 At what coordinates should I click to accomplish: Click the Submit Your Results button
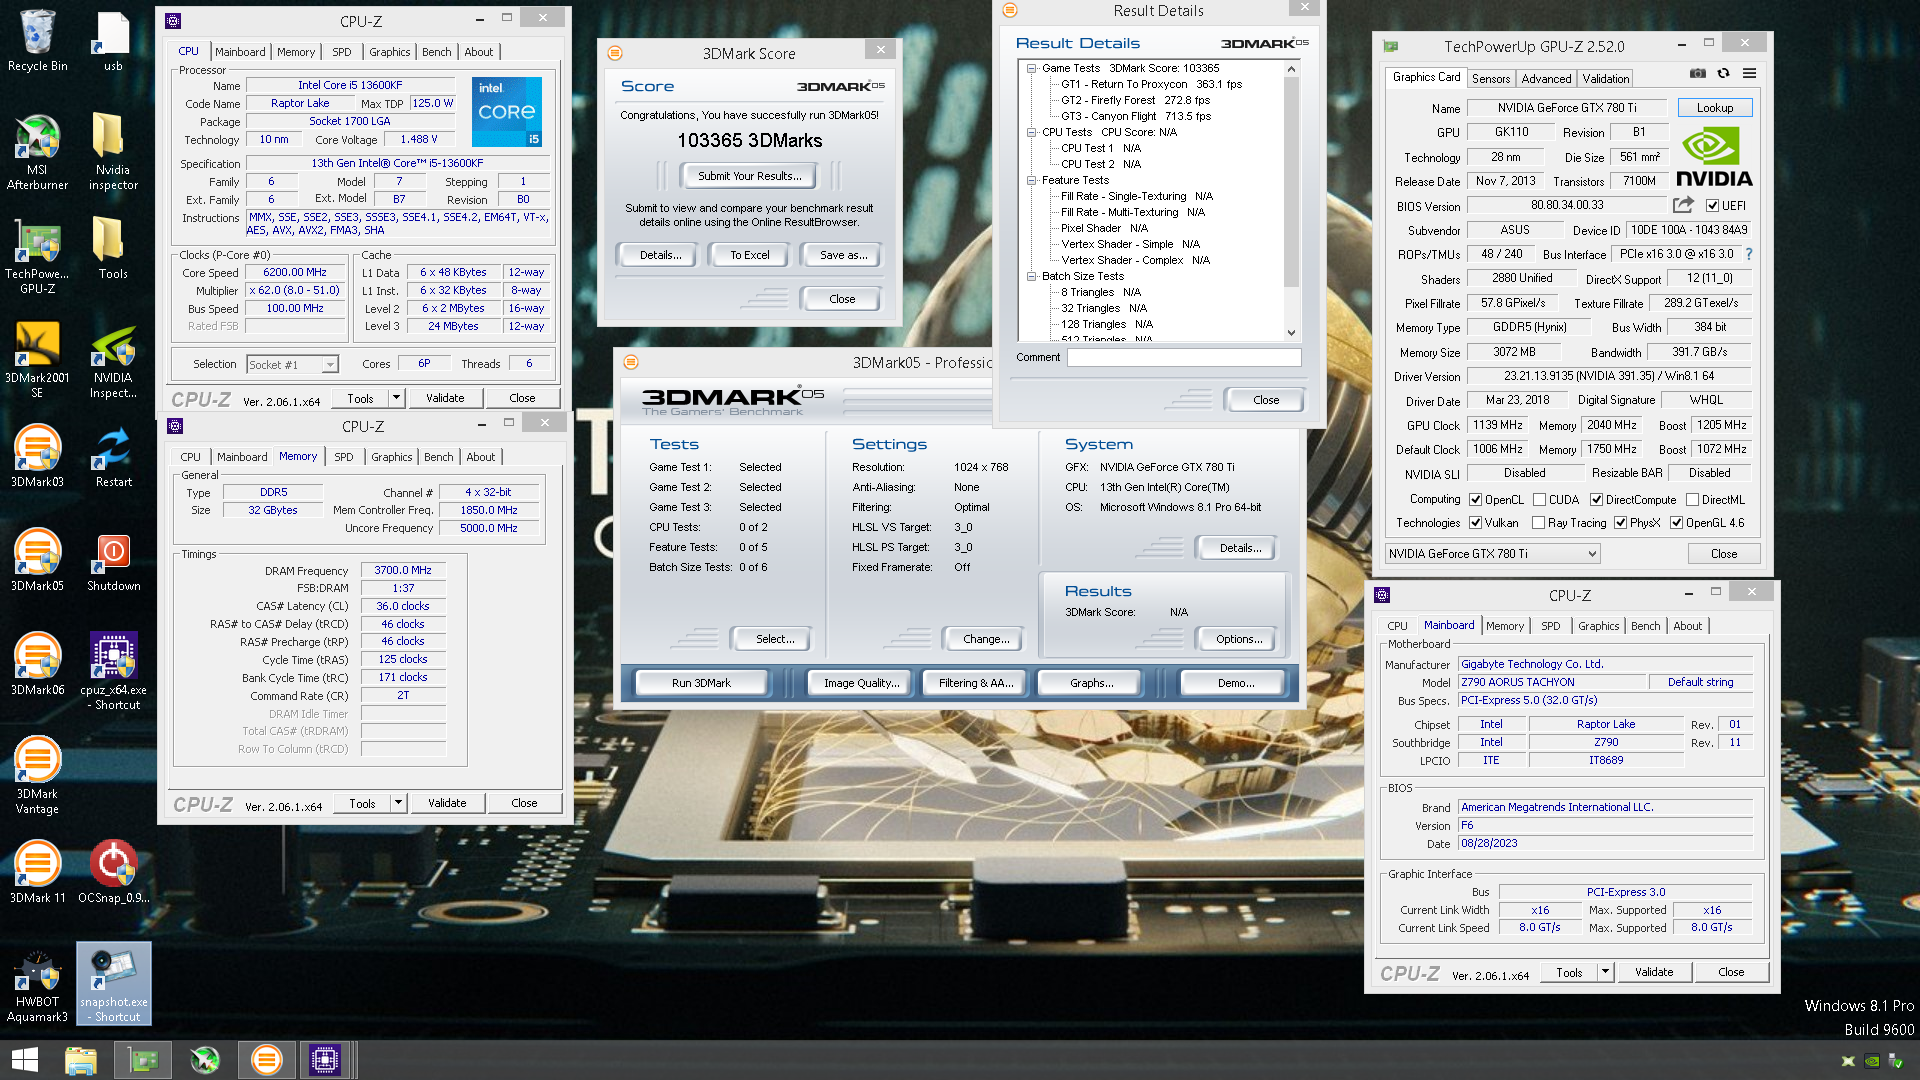tap(750, 176)
